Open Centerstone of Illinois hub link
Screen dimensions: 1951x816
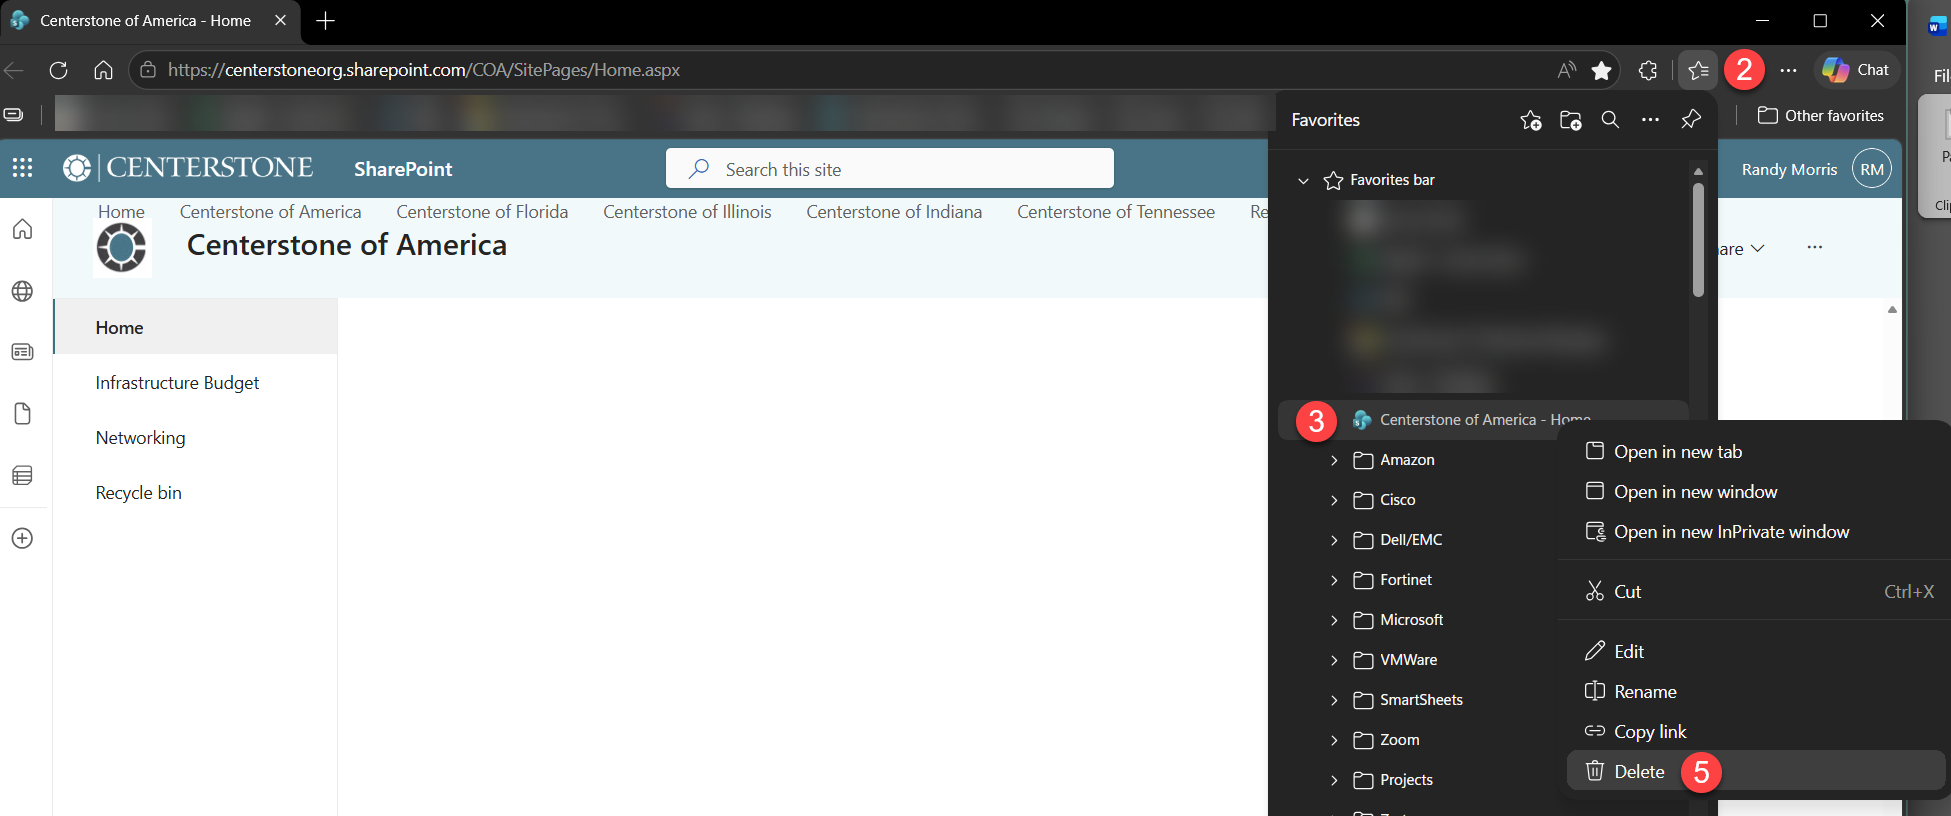pyautogui.click(x=687, y=212)
